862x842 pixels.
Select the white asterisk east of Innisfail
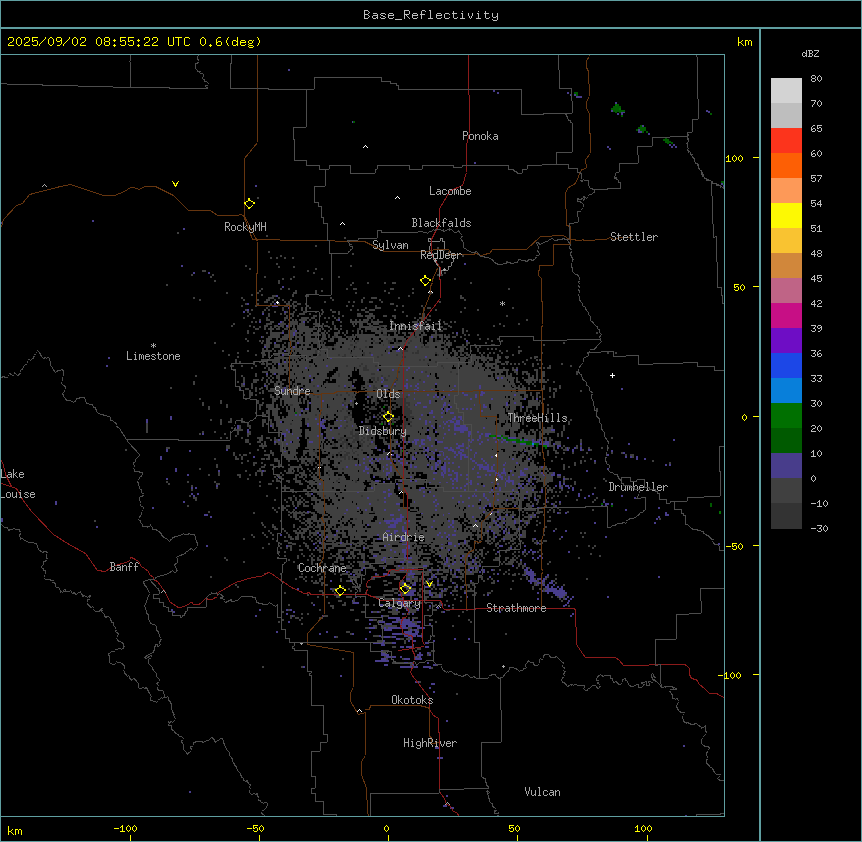pyautogui.click(x=502, y=303)
